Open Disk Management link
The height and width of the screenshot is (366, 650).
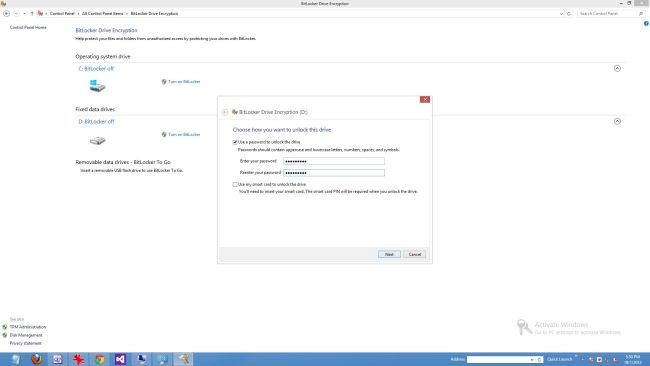coord(26,335)
